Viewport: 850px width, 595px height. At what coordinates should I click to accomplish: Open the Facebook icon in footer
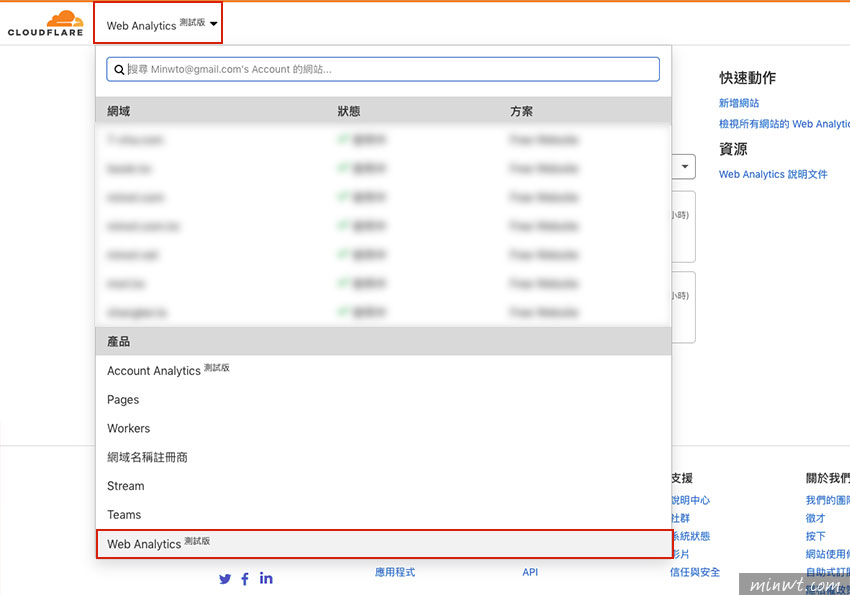[x=245, y=579]
